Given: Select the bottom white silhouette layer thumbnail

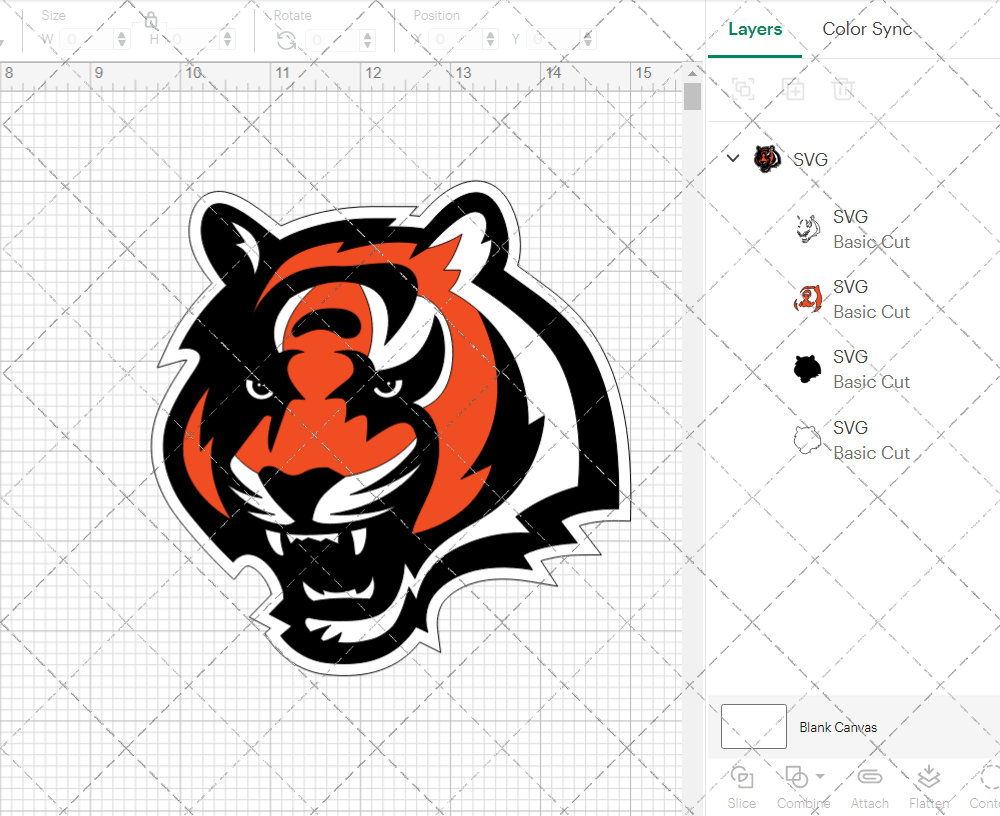Looking at the screenshot, I should tap(807, 440).
